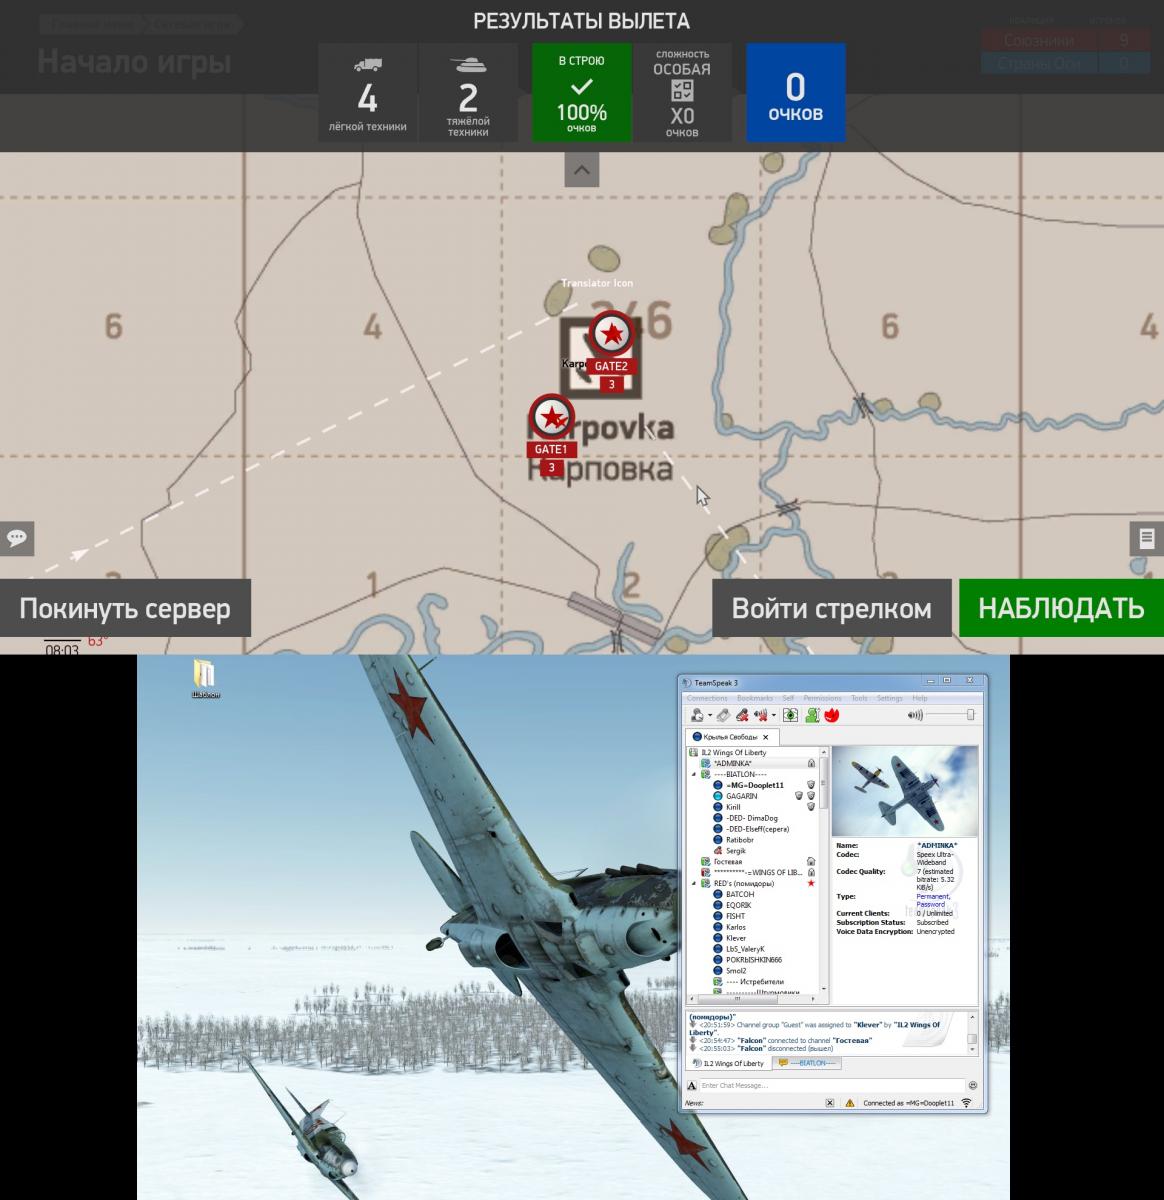Select the Гостевая channel
This screenshot has height=1200, width=1164.
click(728, 862)
